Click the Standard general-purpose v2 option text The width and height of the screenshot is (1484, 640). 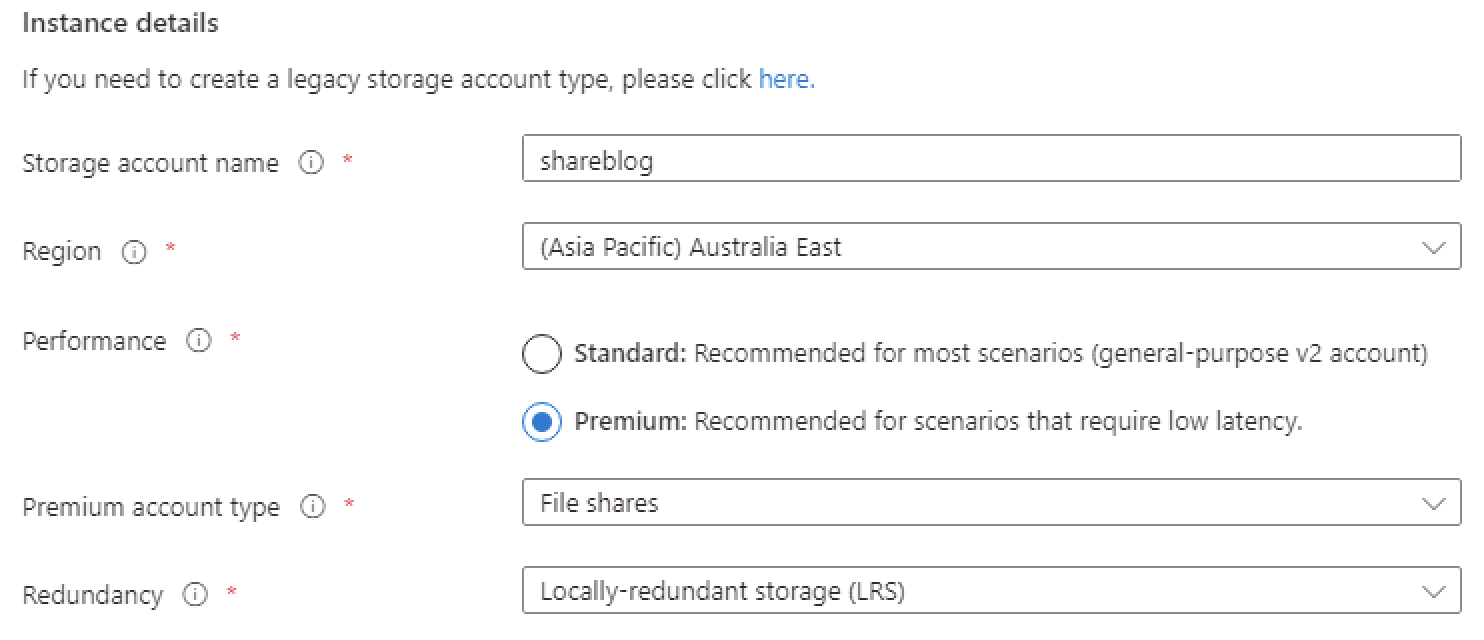pos(1001,354)
